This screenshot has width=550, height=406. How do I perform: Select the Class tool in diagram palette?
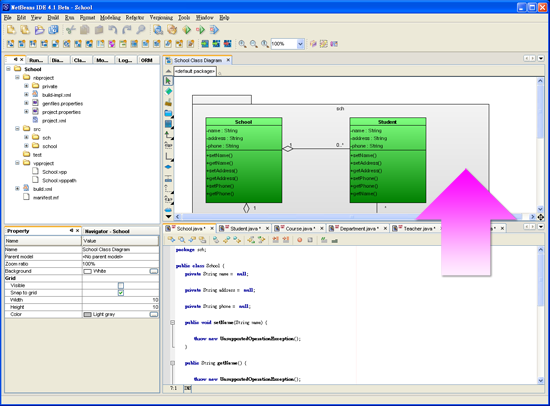point(168,124)
